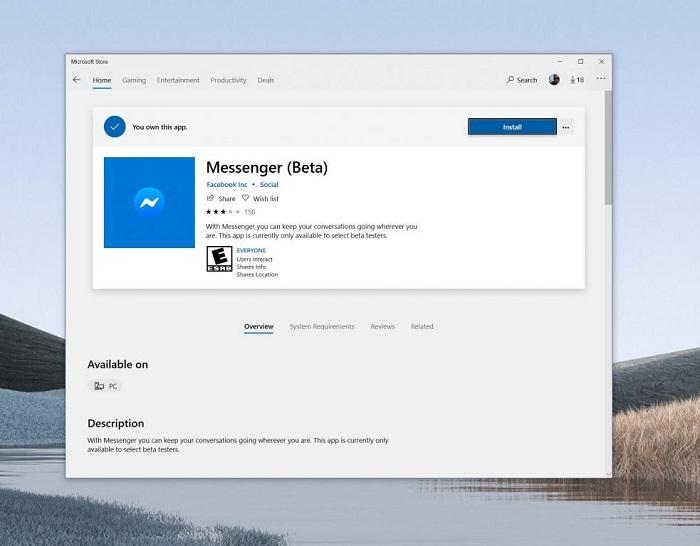This screenshot has height=546, width=700.
Task: Open the Facebook Inc publisher link
Action: pyautogui.click(x=227, y=185)
